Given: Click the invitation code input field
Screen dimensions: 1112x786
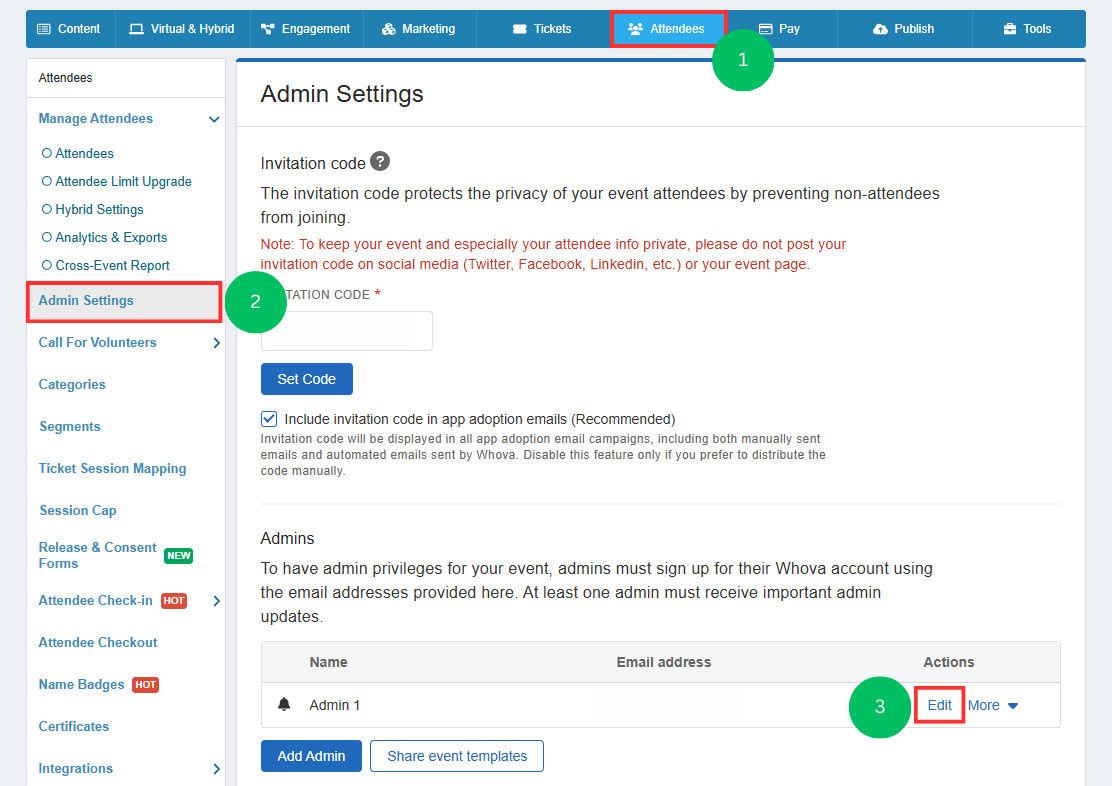Looking at the screenshot, I should click(x=347, y=331).
